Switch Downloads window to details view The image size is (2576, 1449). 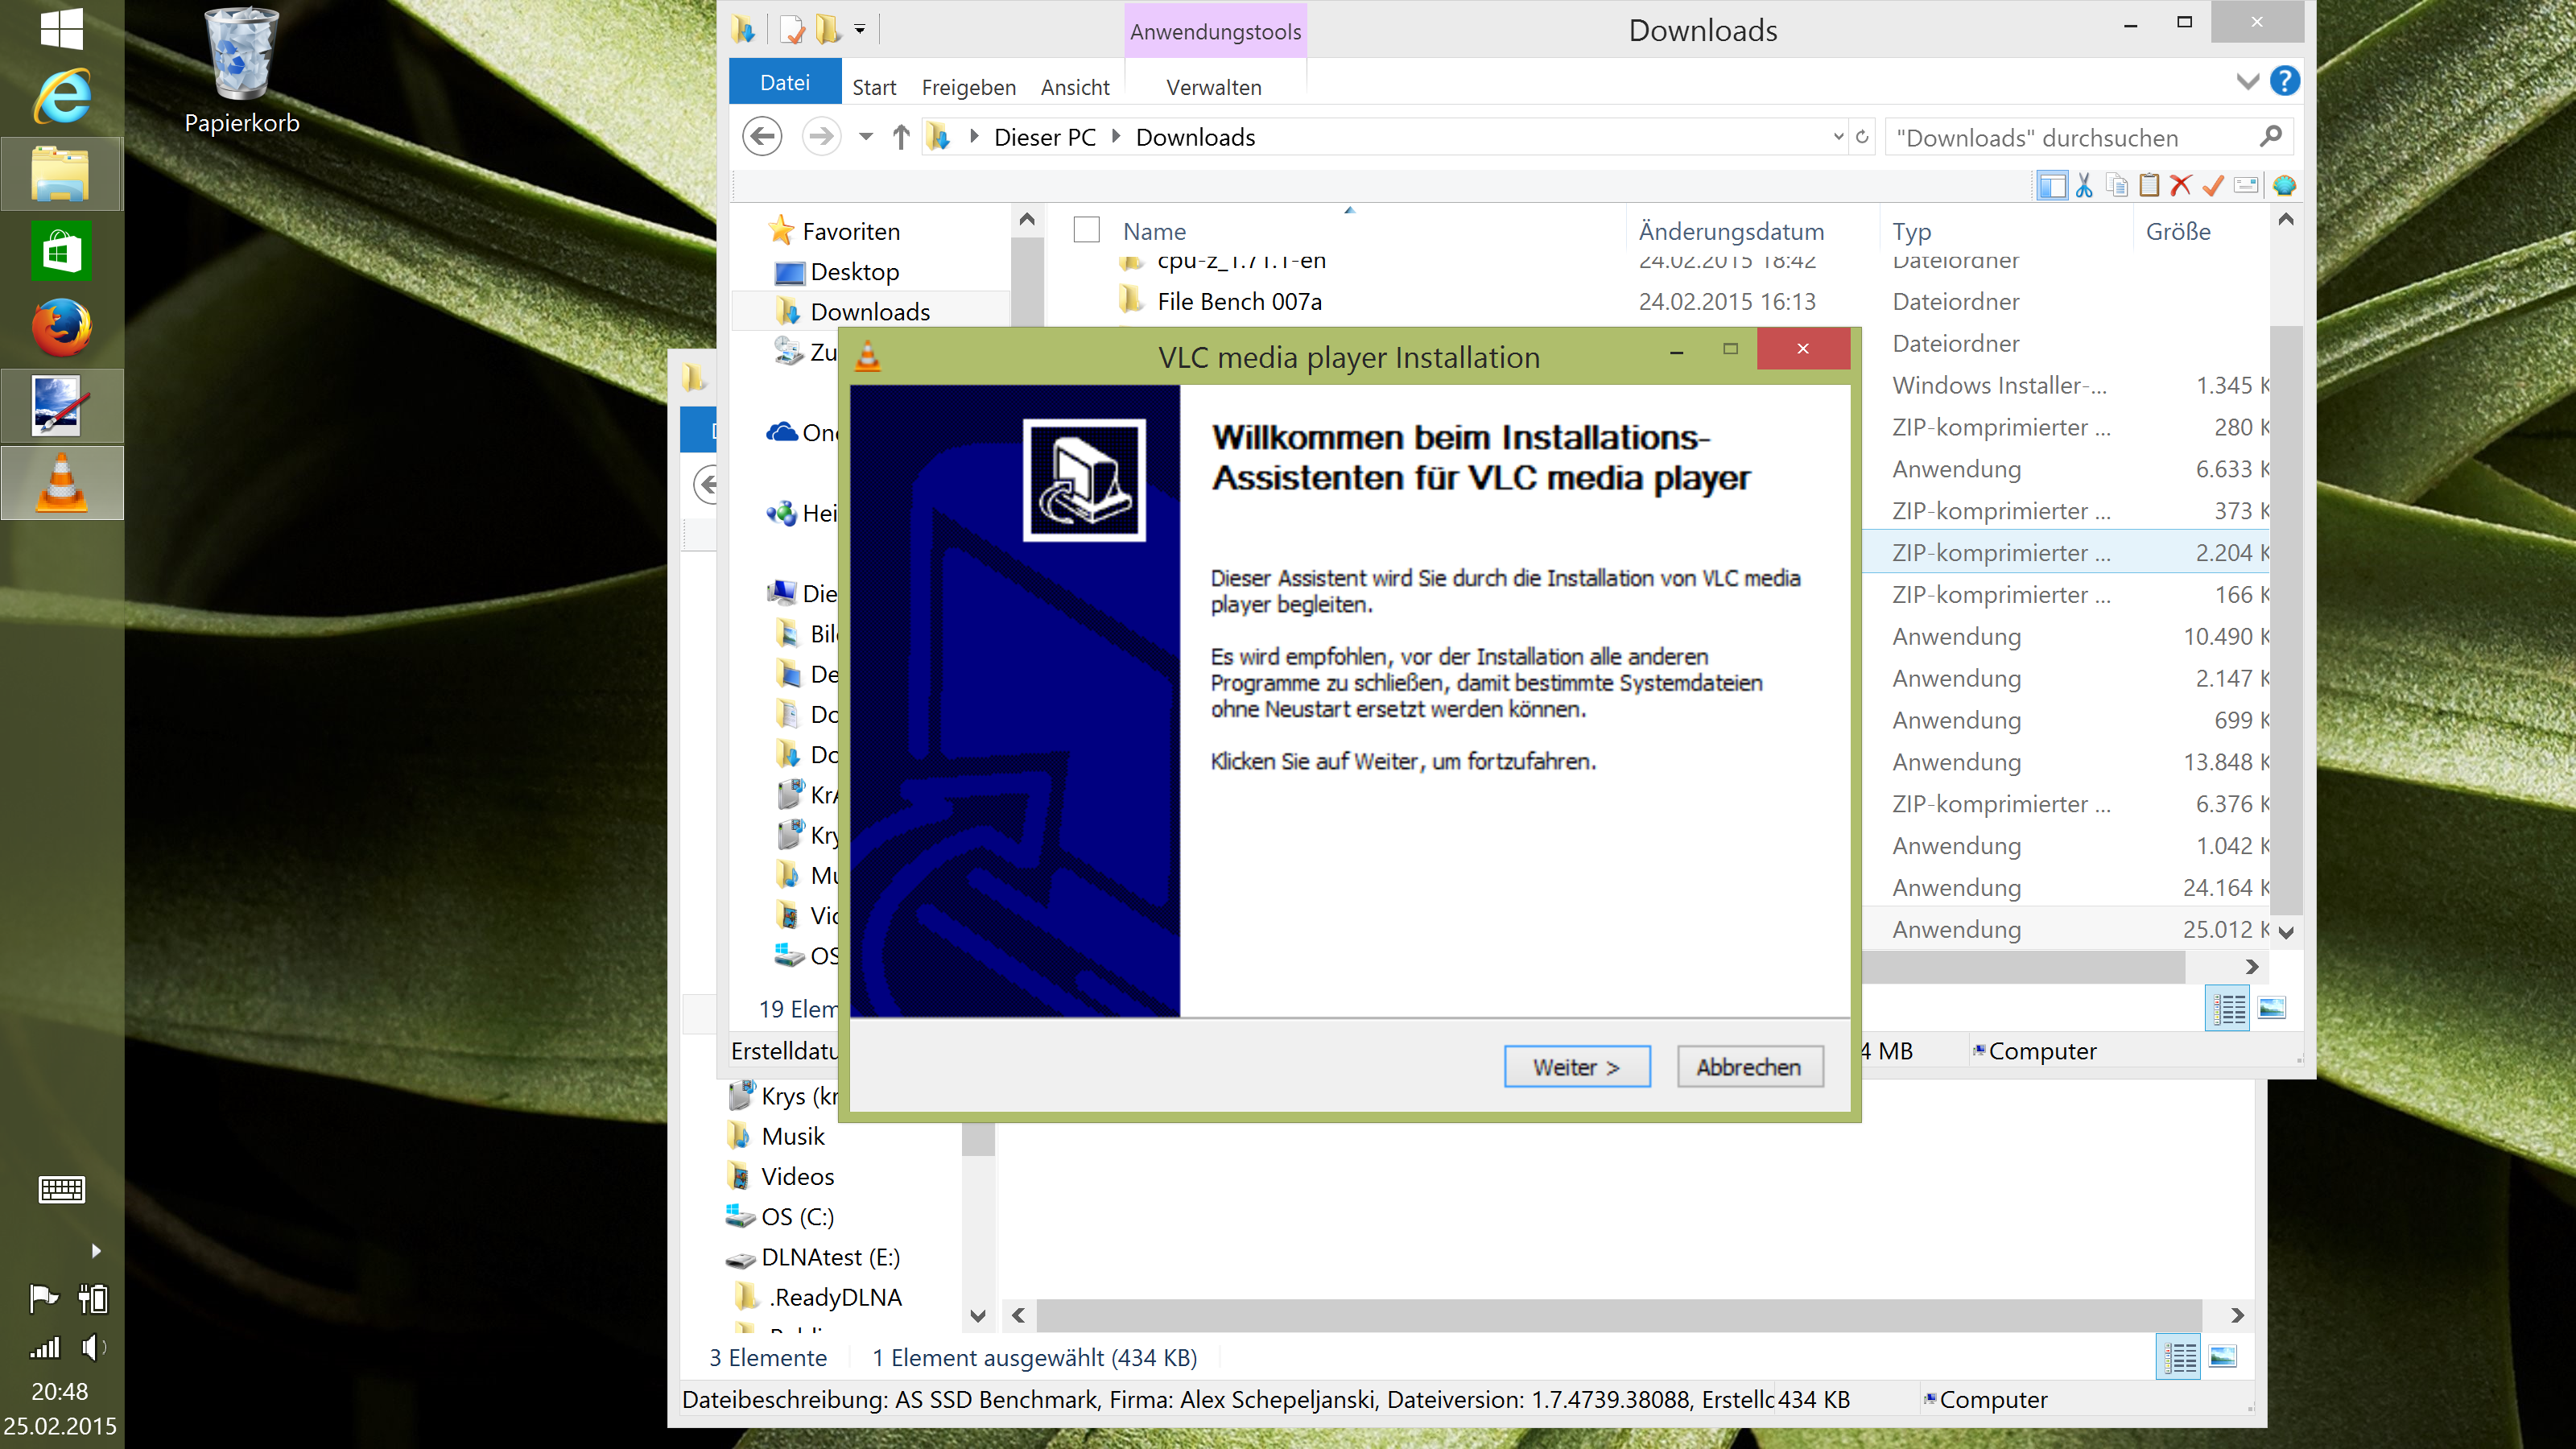click(2228, 1008)
